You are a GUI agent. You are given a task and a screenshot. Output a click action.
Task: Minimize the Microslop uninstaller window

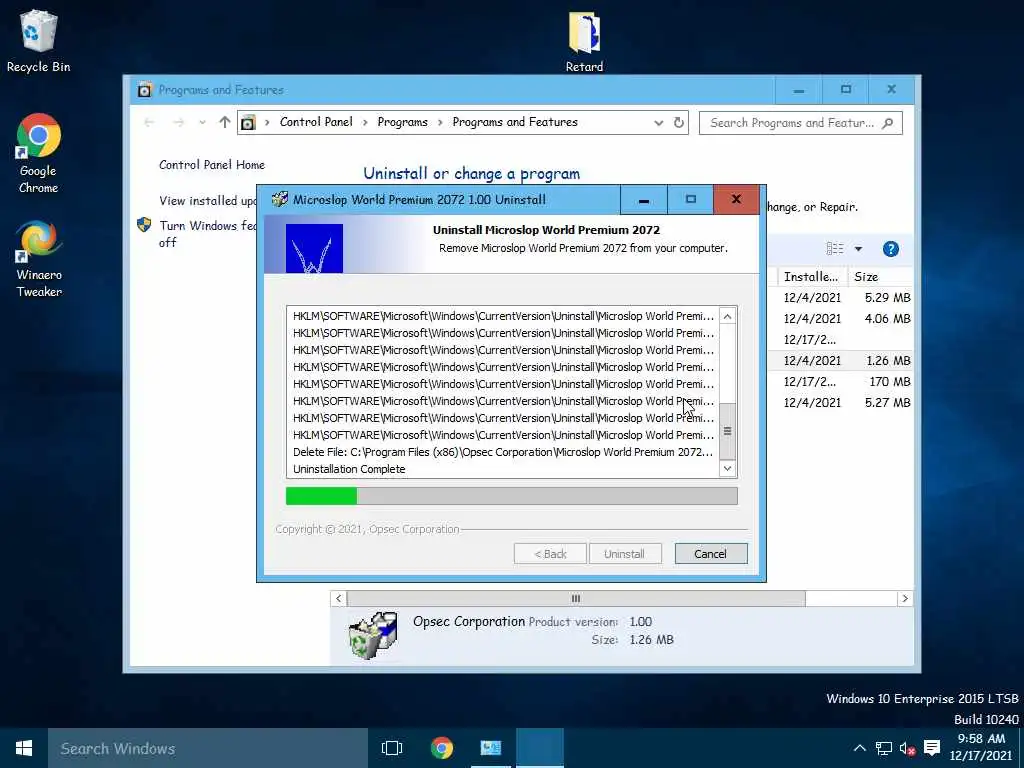[x=643, y=200]
